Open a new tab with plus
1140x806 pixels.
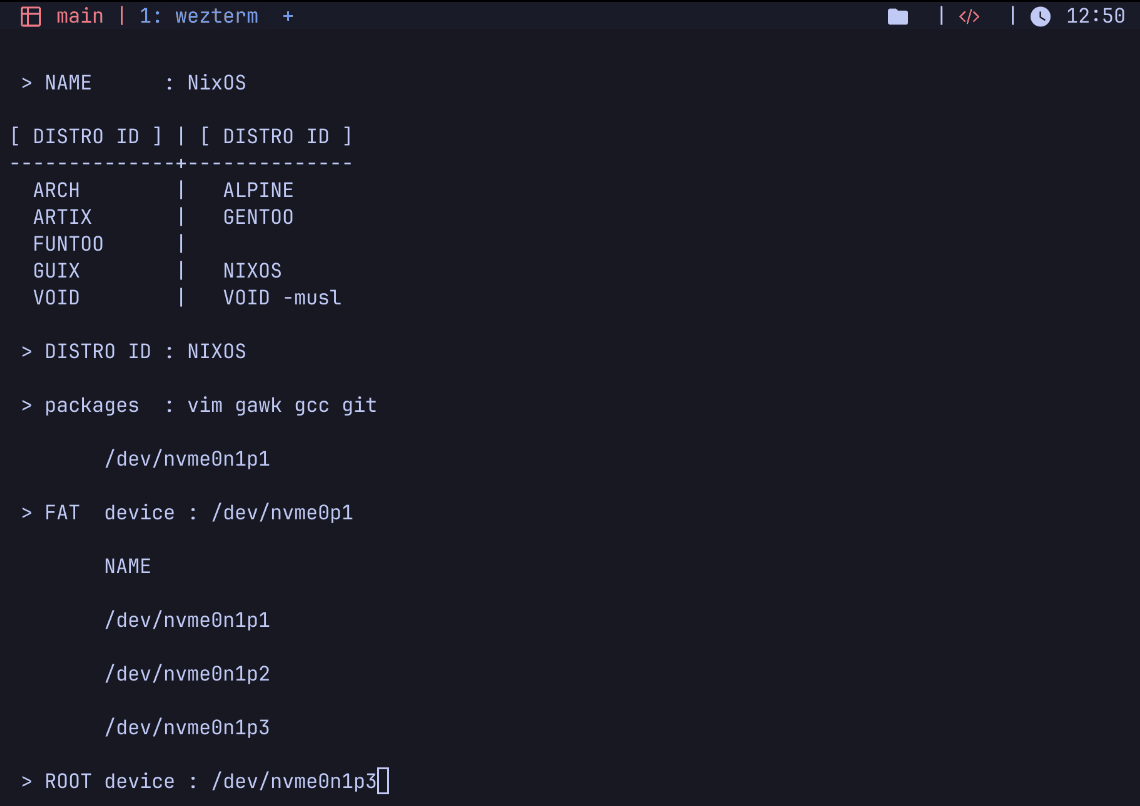288,17
